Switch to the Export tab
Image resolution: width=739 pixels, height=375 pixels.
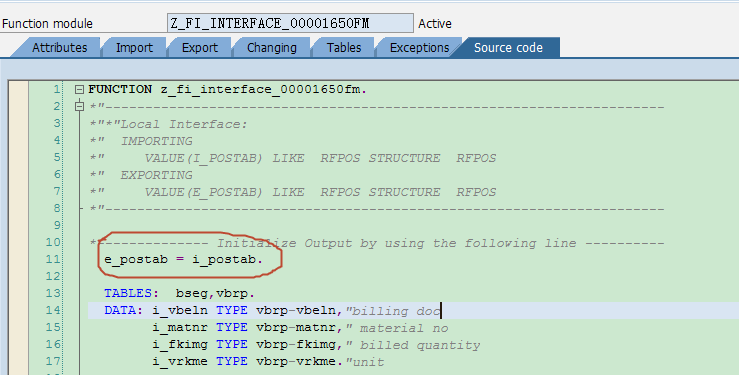pos(200,48)
